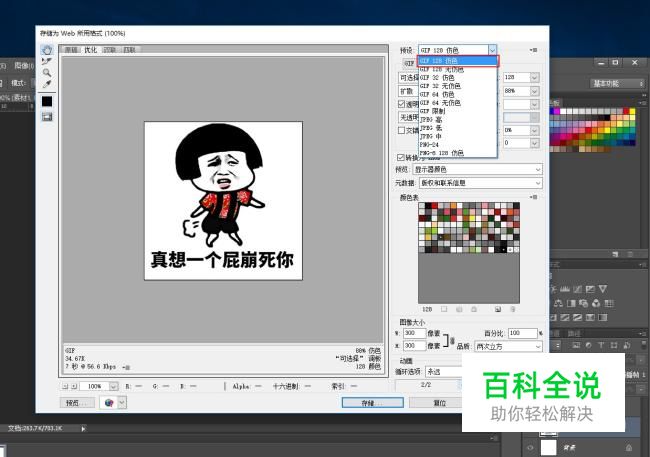Click the lock icon on the background layer
650x457 pixels.
tap(629, 448)
